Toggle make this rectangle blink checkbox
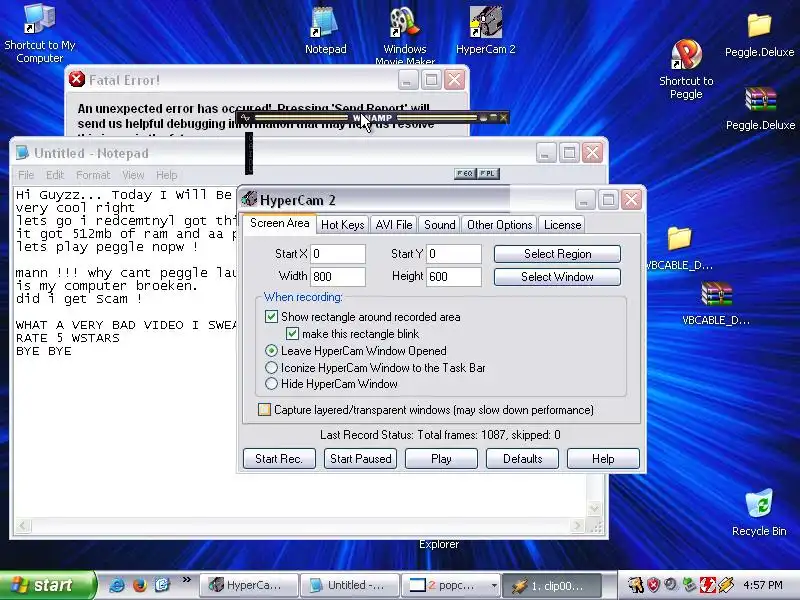The width and height of the screenshot is (800, 600). pos(292,334)
